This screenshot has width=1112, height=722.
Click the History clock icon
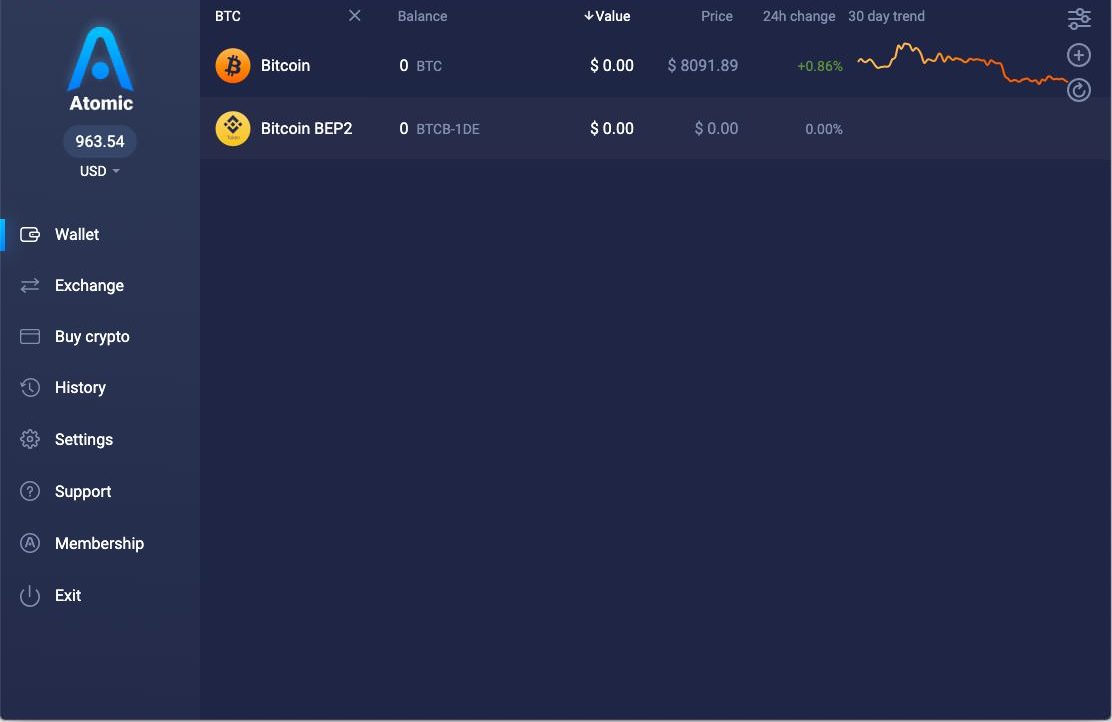[30, 387]
